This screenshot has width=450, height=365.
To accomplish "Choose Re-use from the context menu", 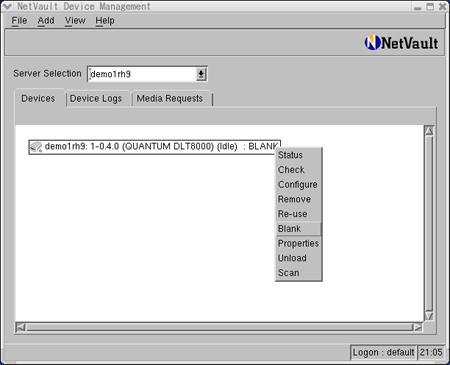I will tap(298, 214).
